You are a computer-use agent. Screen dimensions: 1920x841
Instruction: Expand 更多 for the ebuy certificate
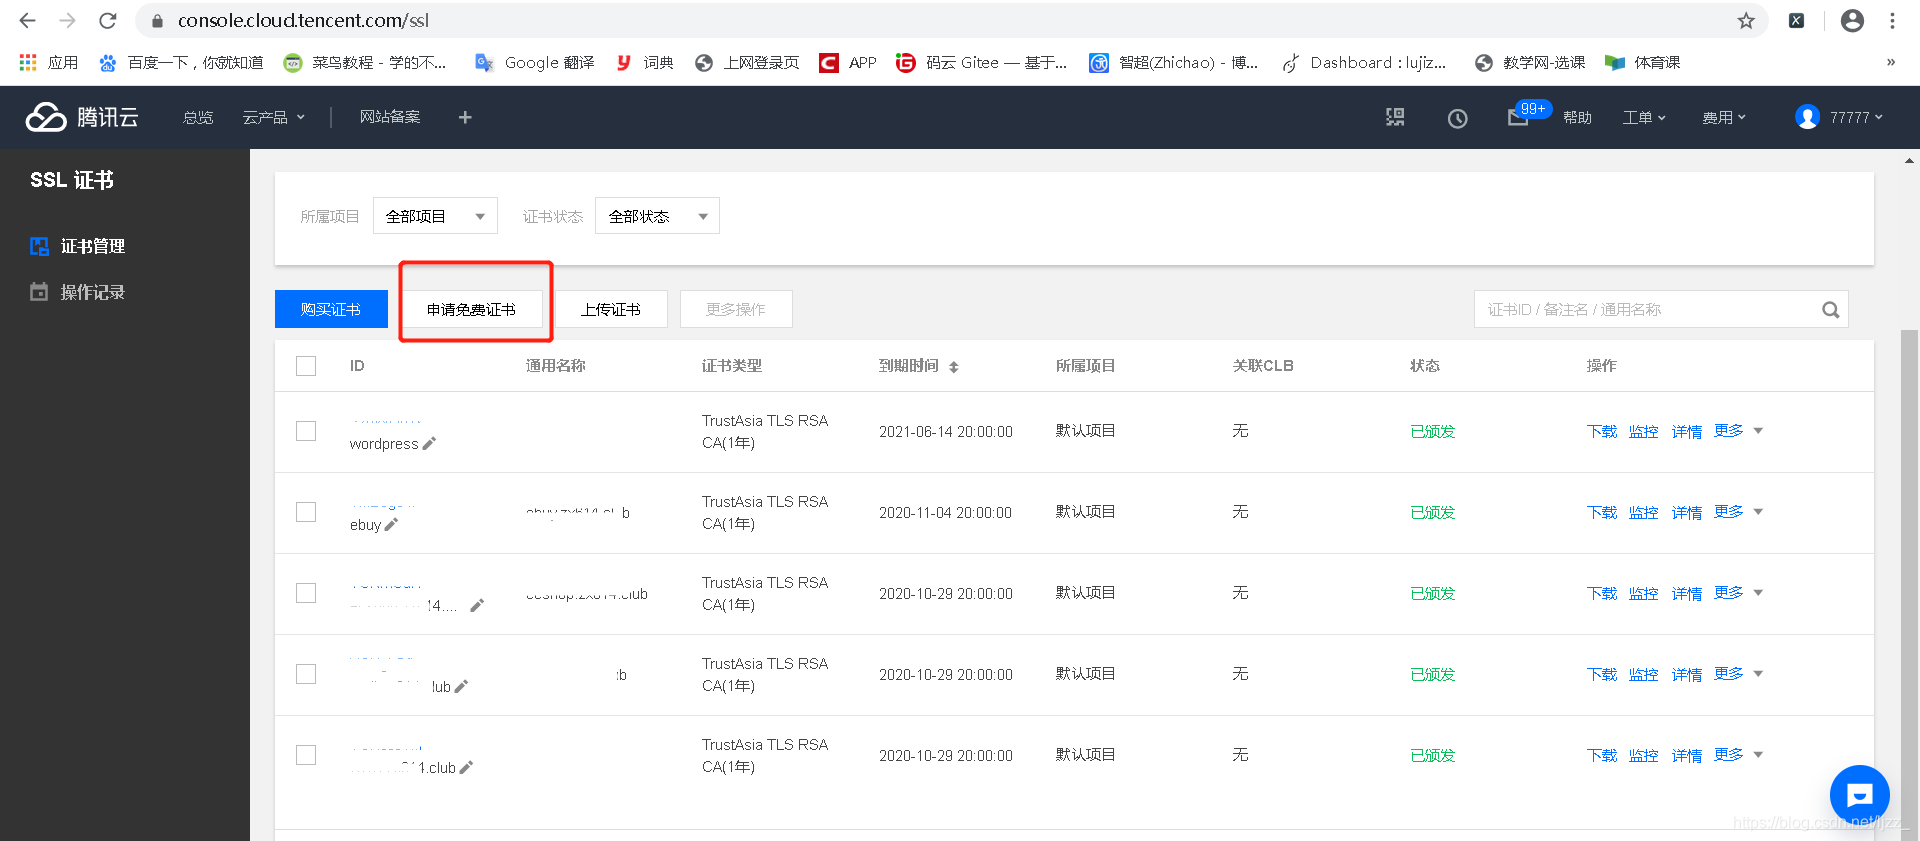(1738, 511)
